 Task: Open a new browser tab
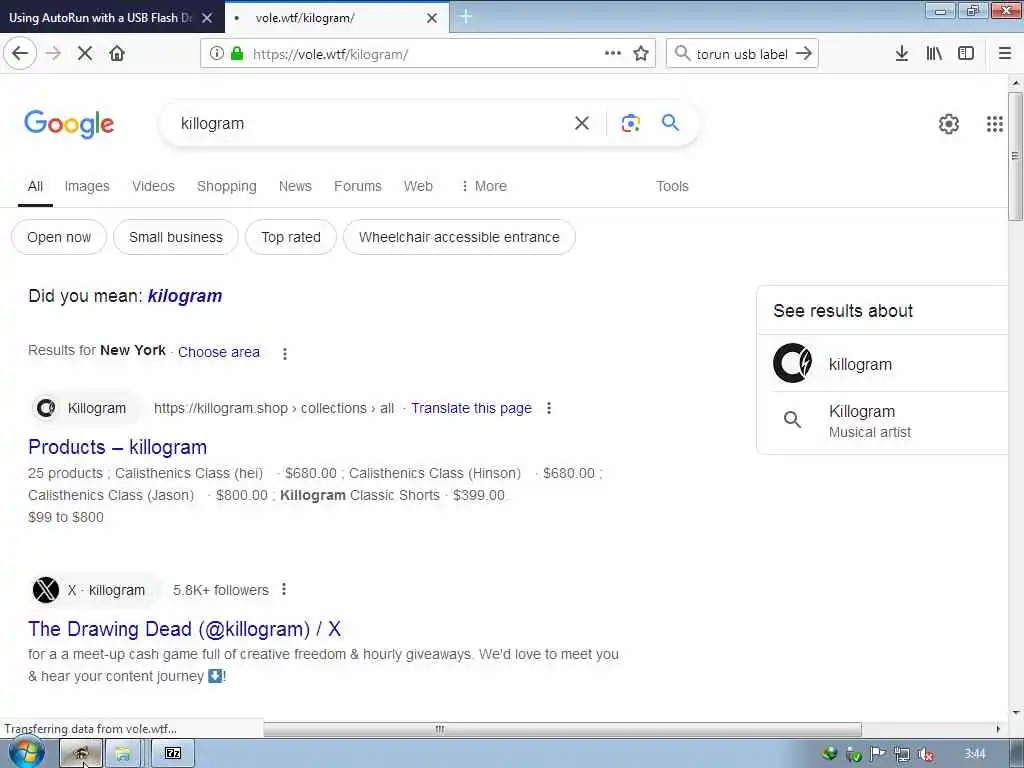(466, 17)
